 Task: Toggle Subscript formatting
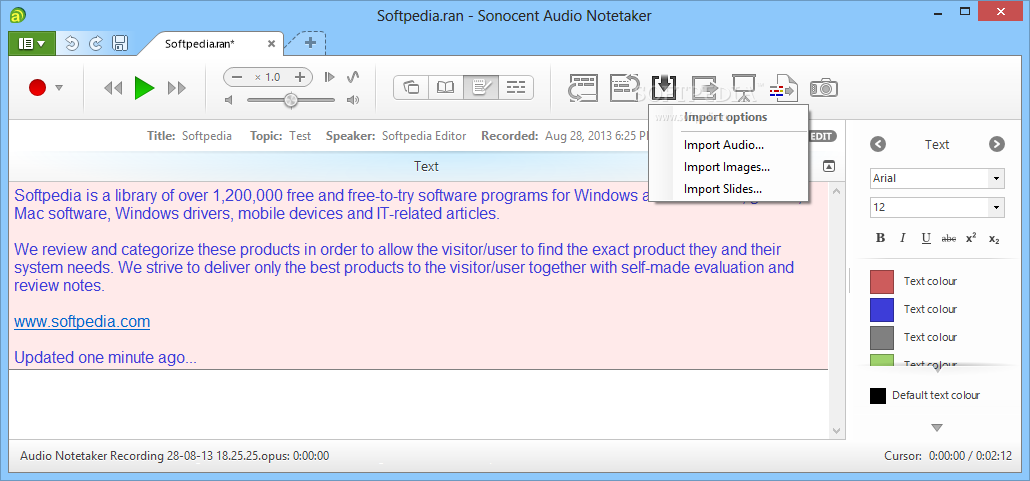point(994,239)
